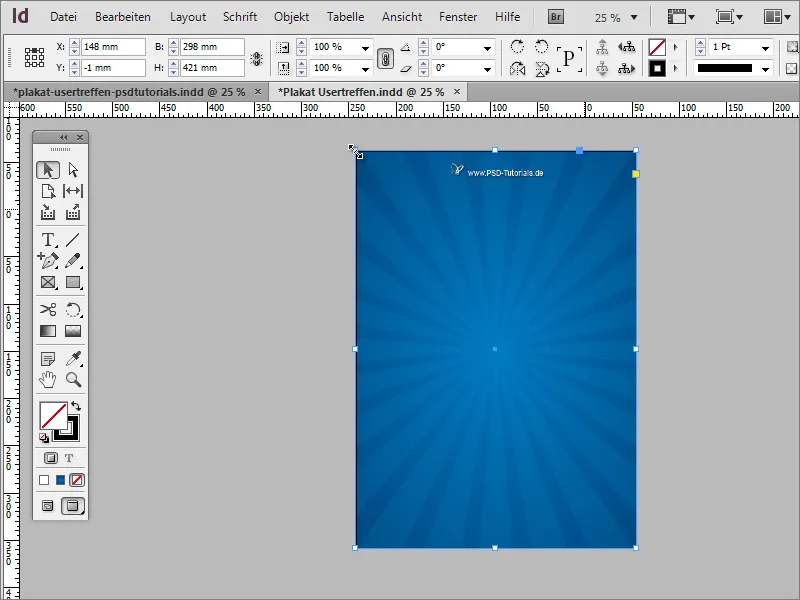Toggle constrain proportions for scaling chain icon
Image resolution: width=800 pixels, height=600 pixels.
(385, 59)
